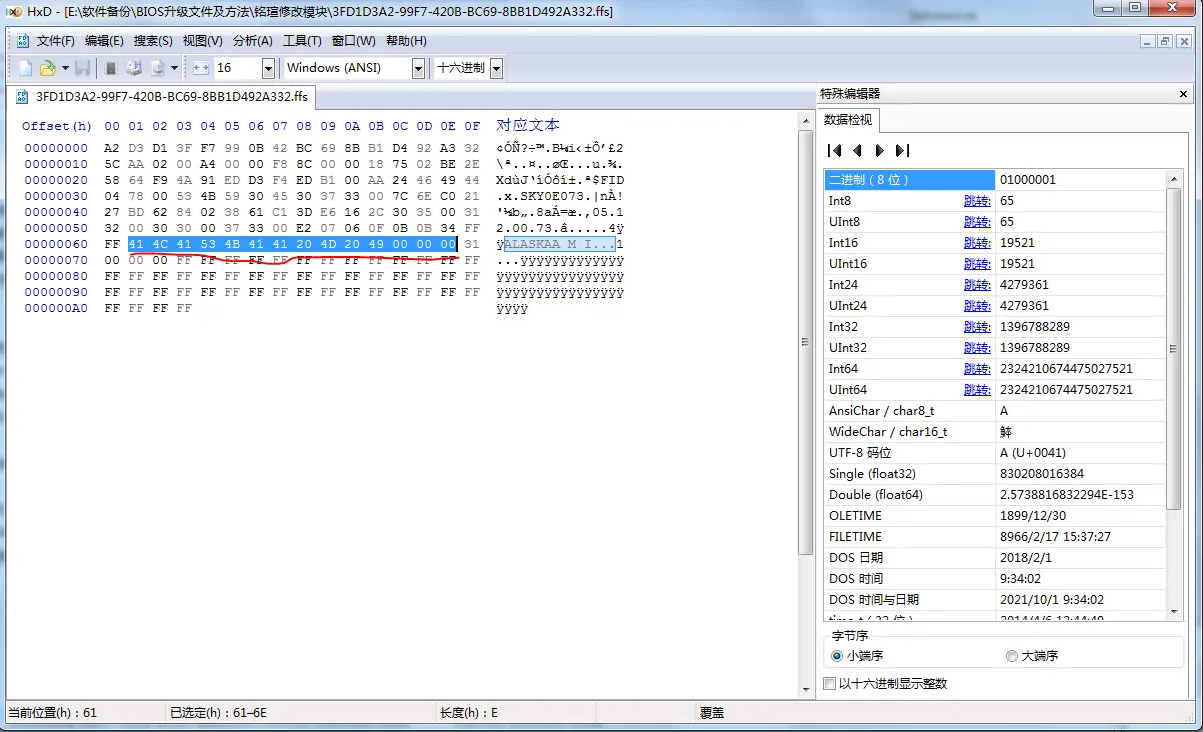Go to previous byte in data inspector
1203x732 pixels.
click(857, 150)
